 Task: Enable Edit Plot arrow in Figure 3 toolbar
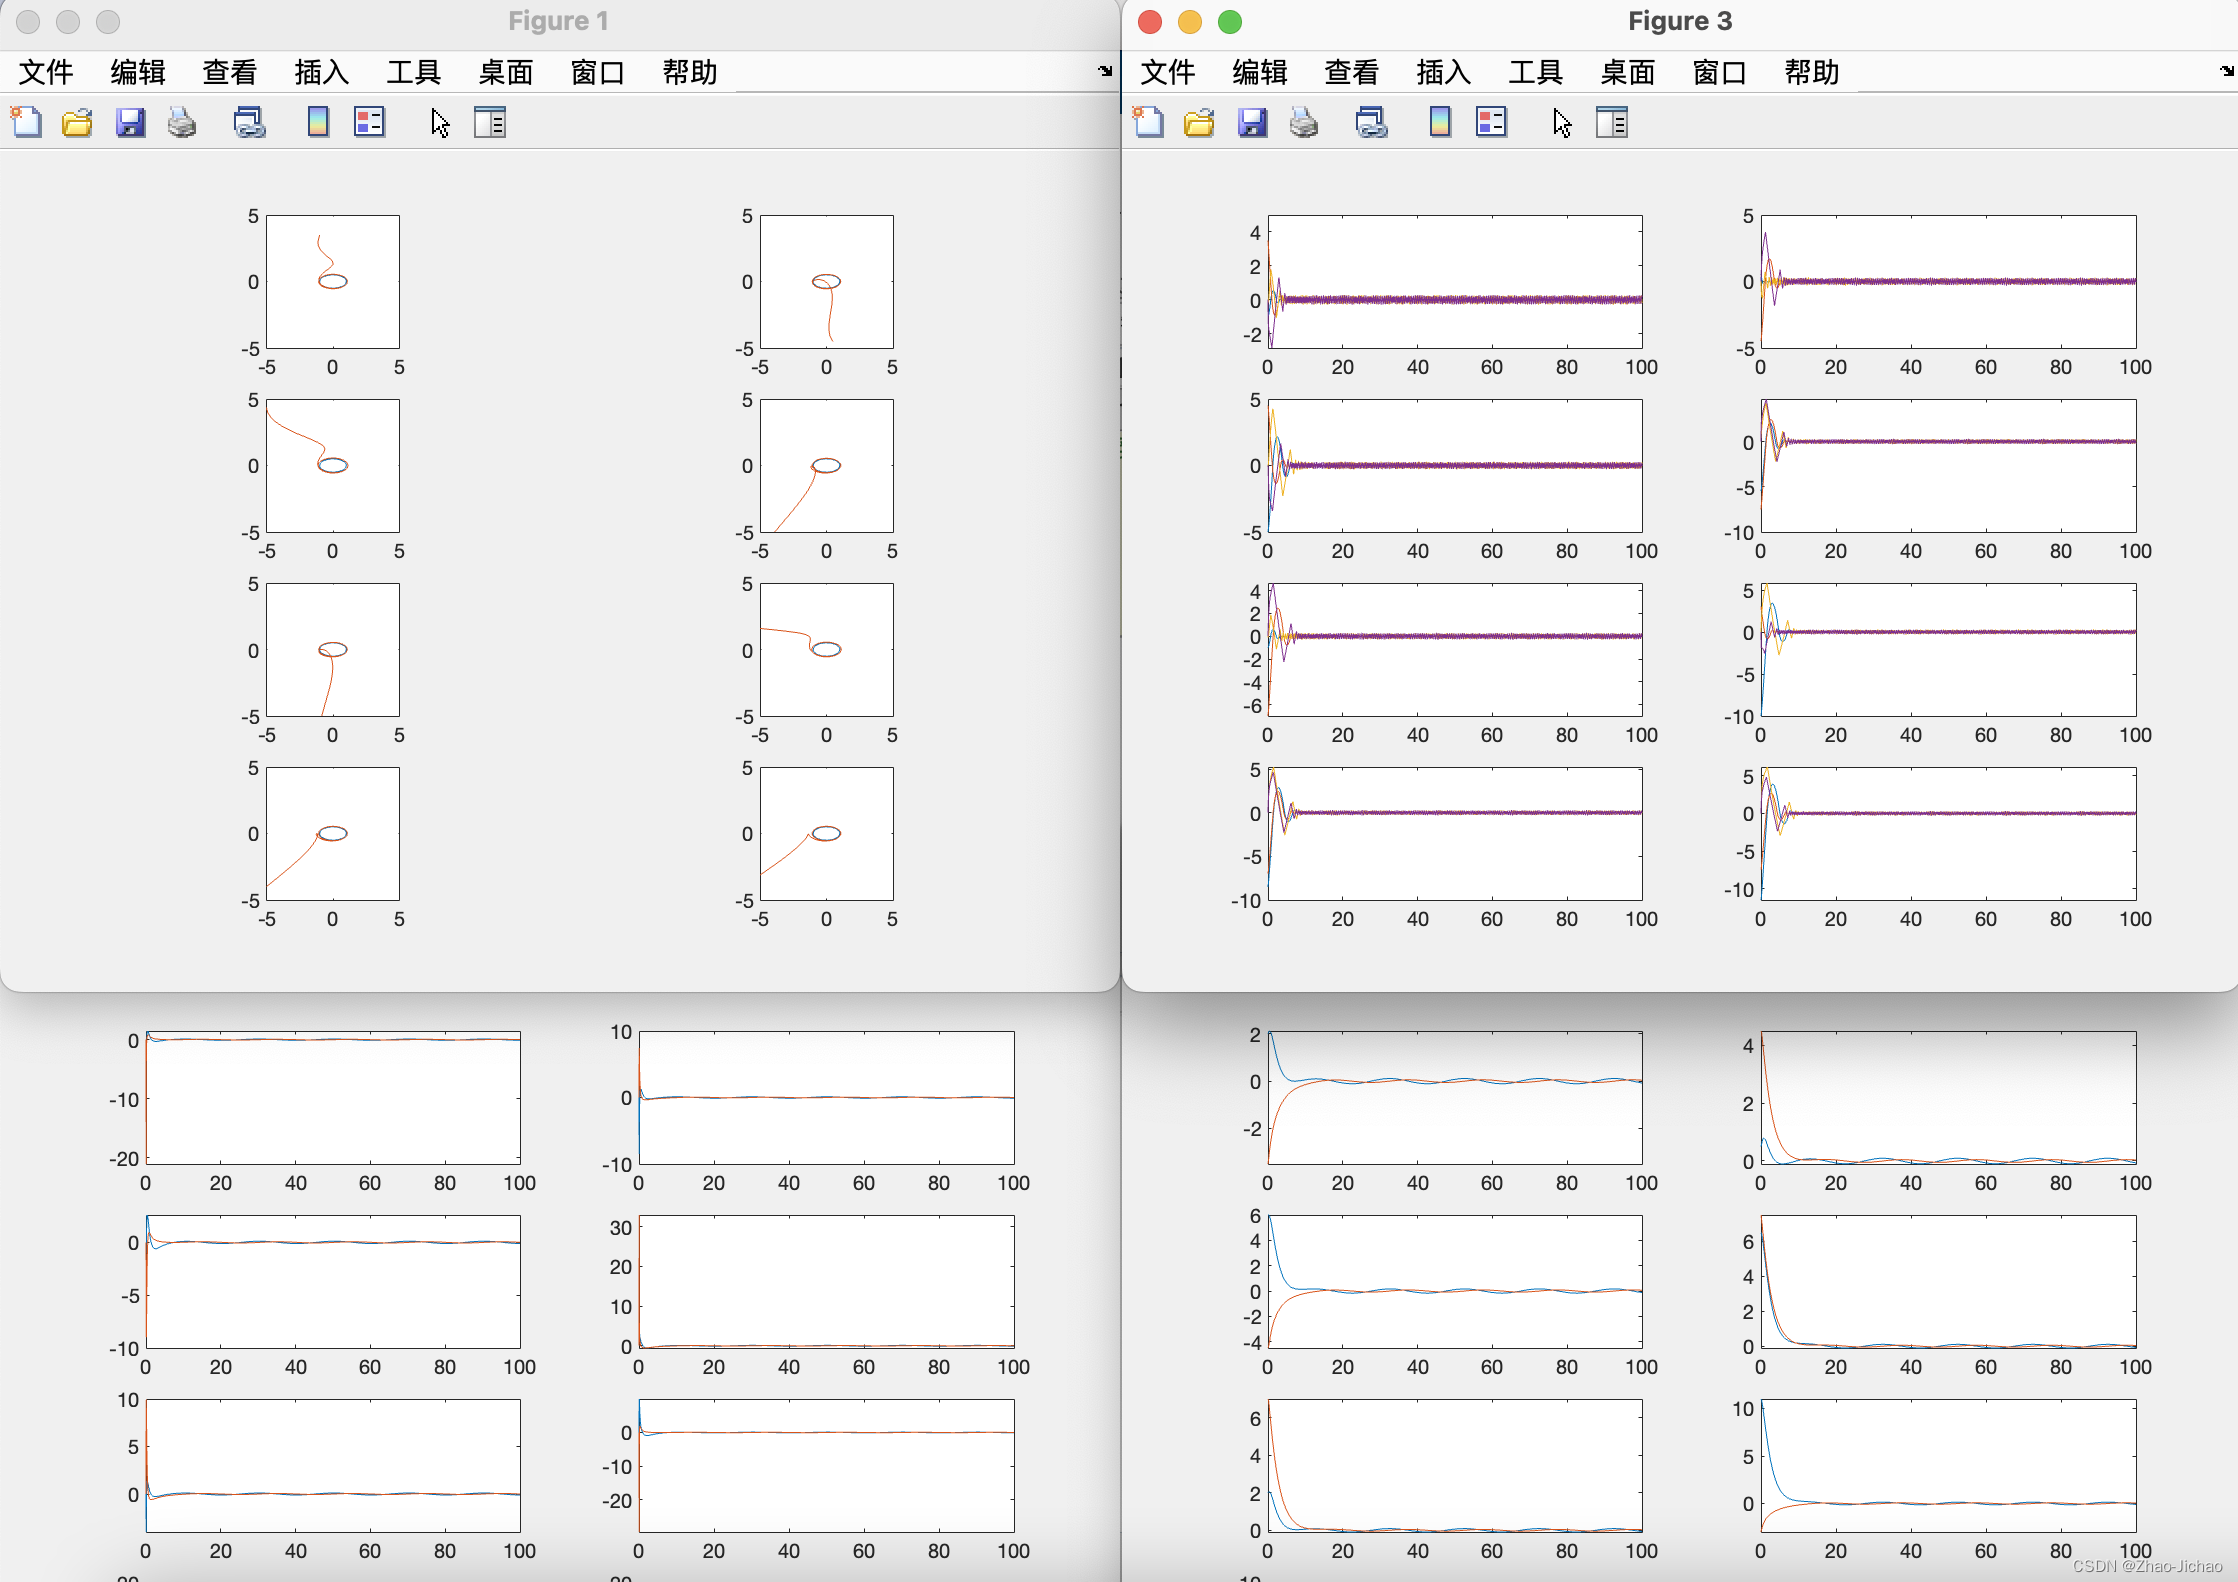coord(1562,122)
